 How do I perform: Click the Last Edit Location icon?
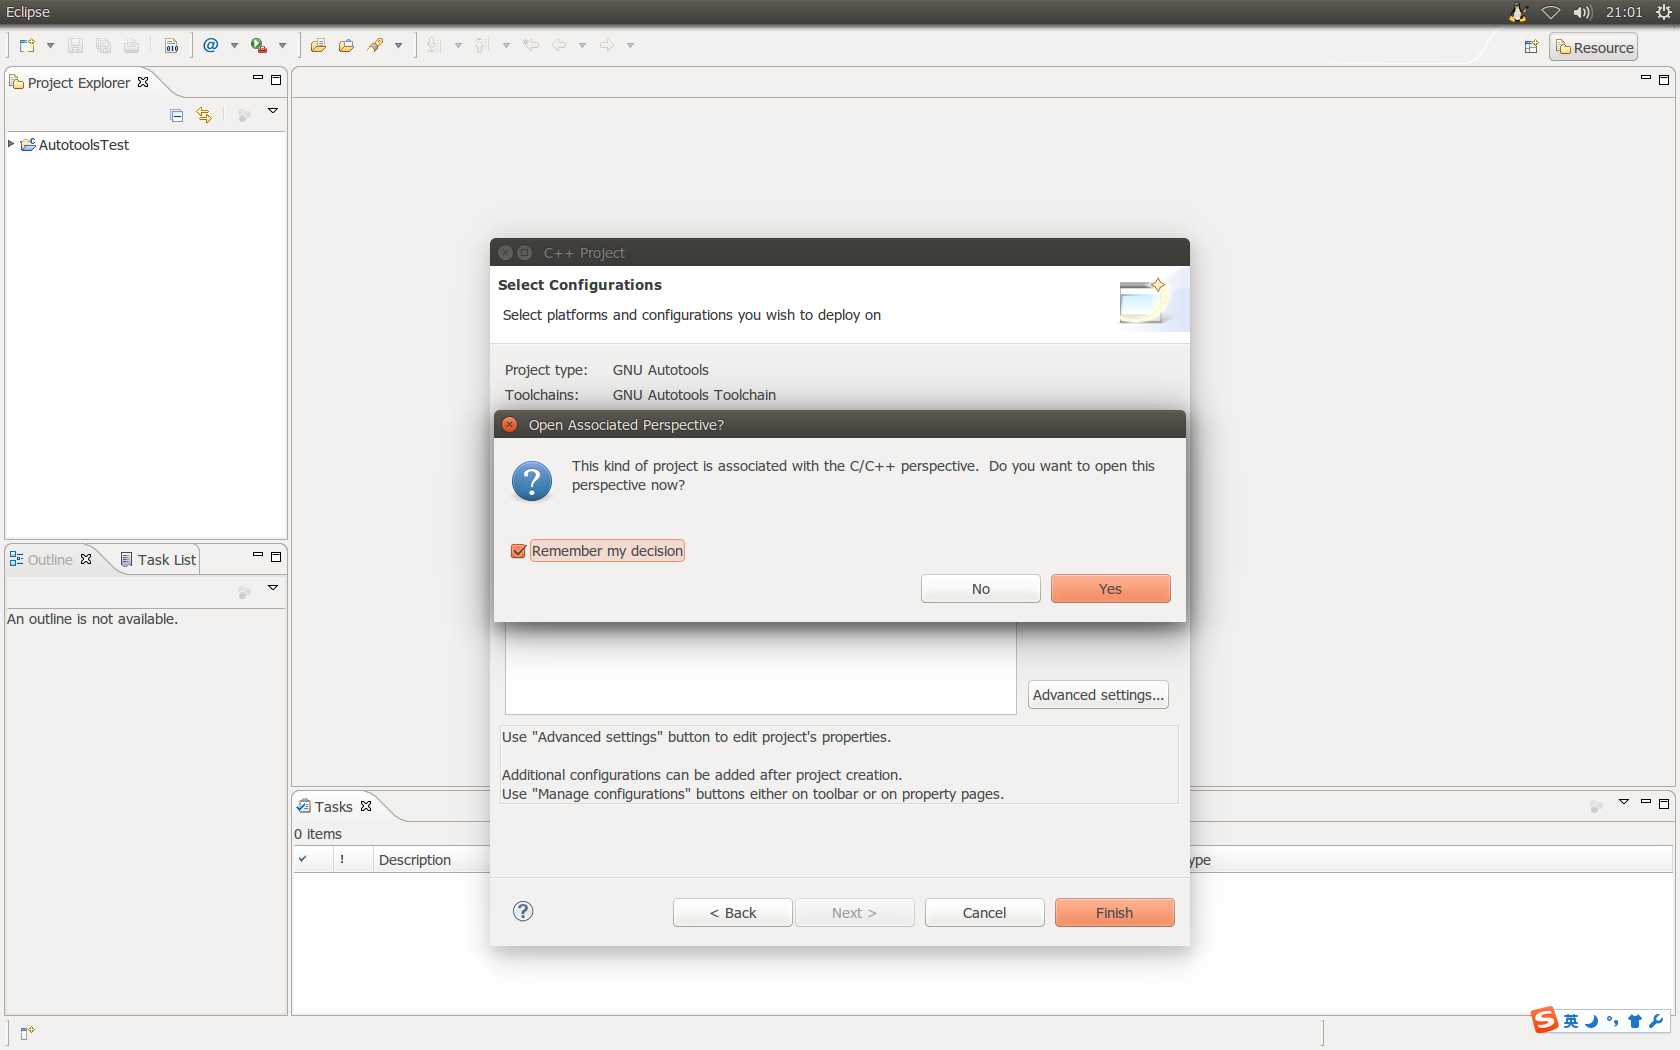pos(531,45)
